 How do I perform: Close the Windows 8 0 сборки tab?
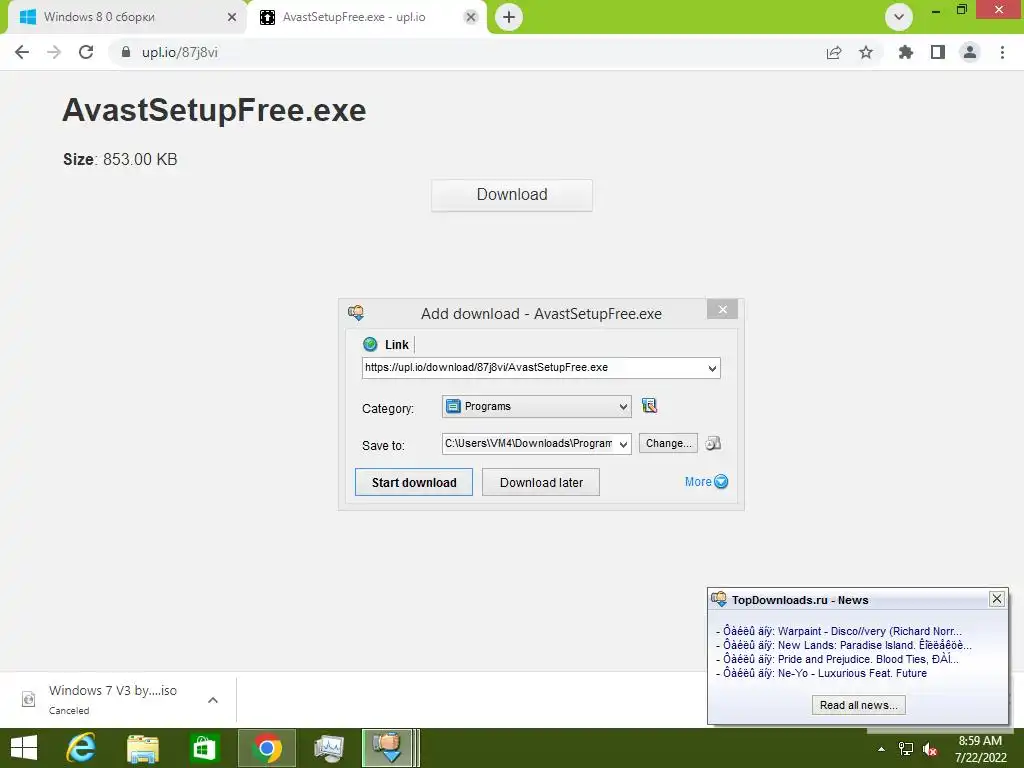click(x=231, y=17)
